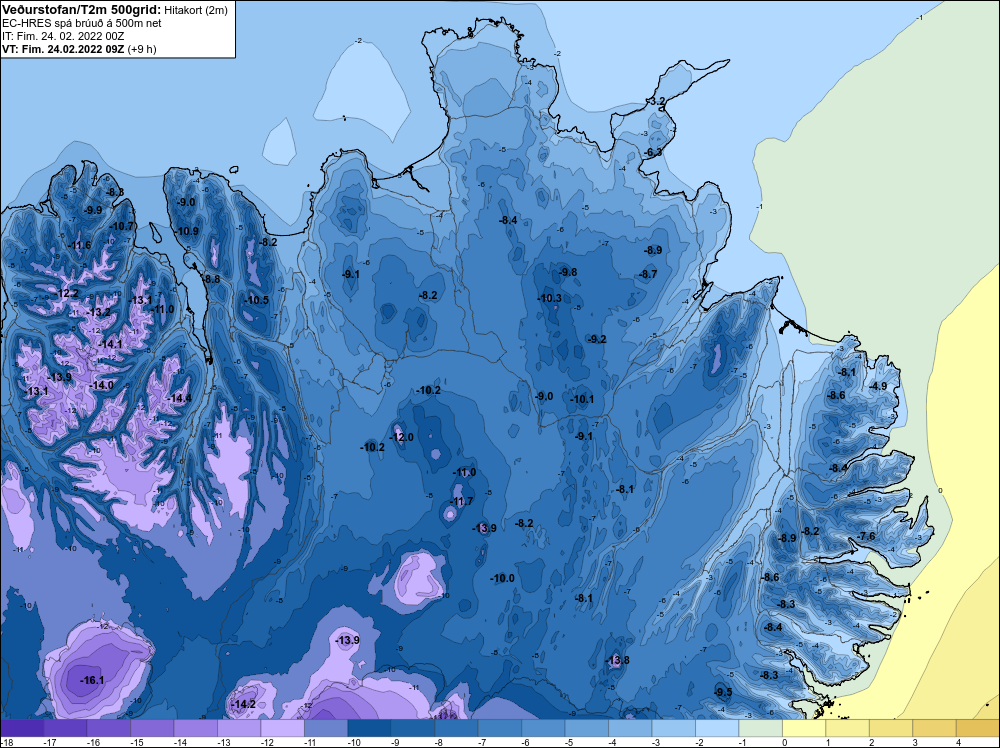Select the temperature label -8.8
This screenshot has width=1000, height=748.
pyautogui.click(x=212, y=279)
